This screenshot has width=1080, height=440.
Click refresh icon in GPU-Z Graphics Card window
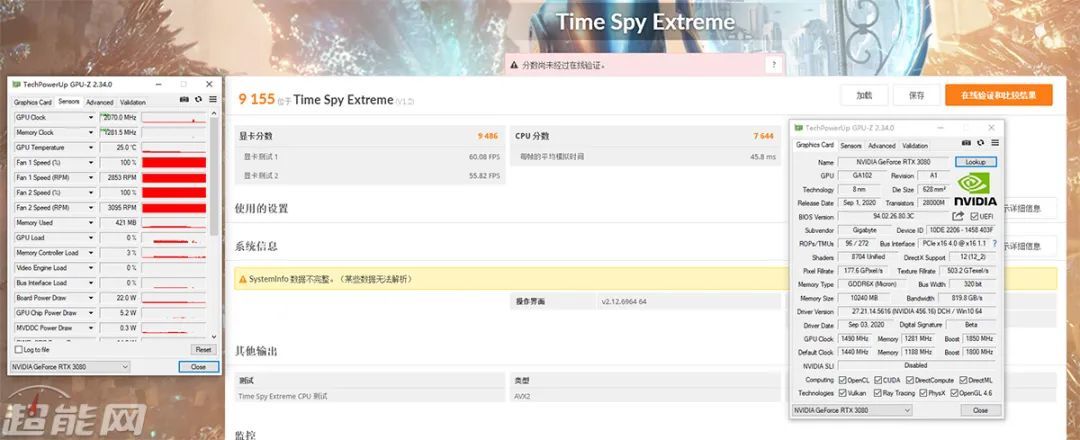980,143
